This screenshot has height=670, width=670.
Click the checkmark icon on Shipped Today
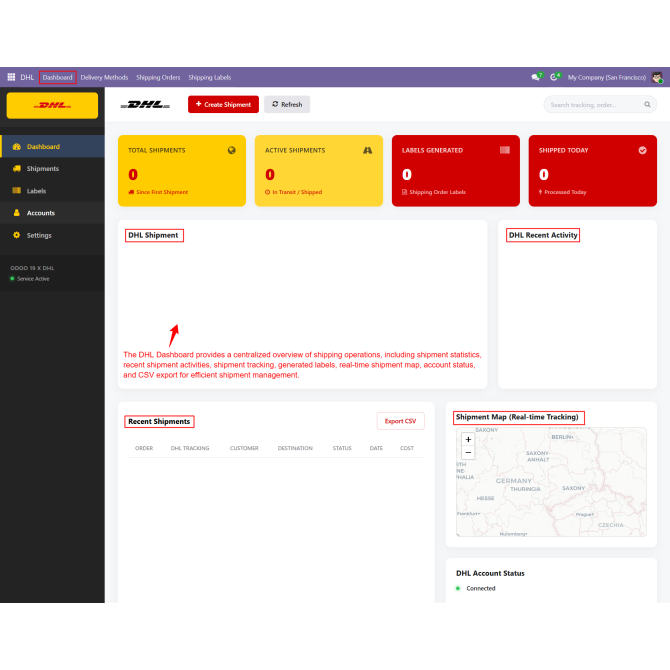tap(642, 150)
